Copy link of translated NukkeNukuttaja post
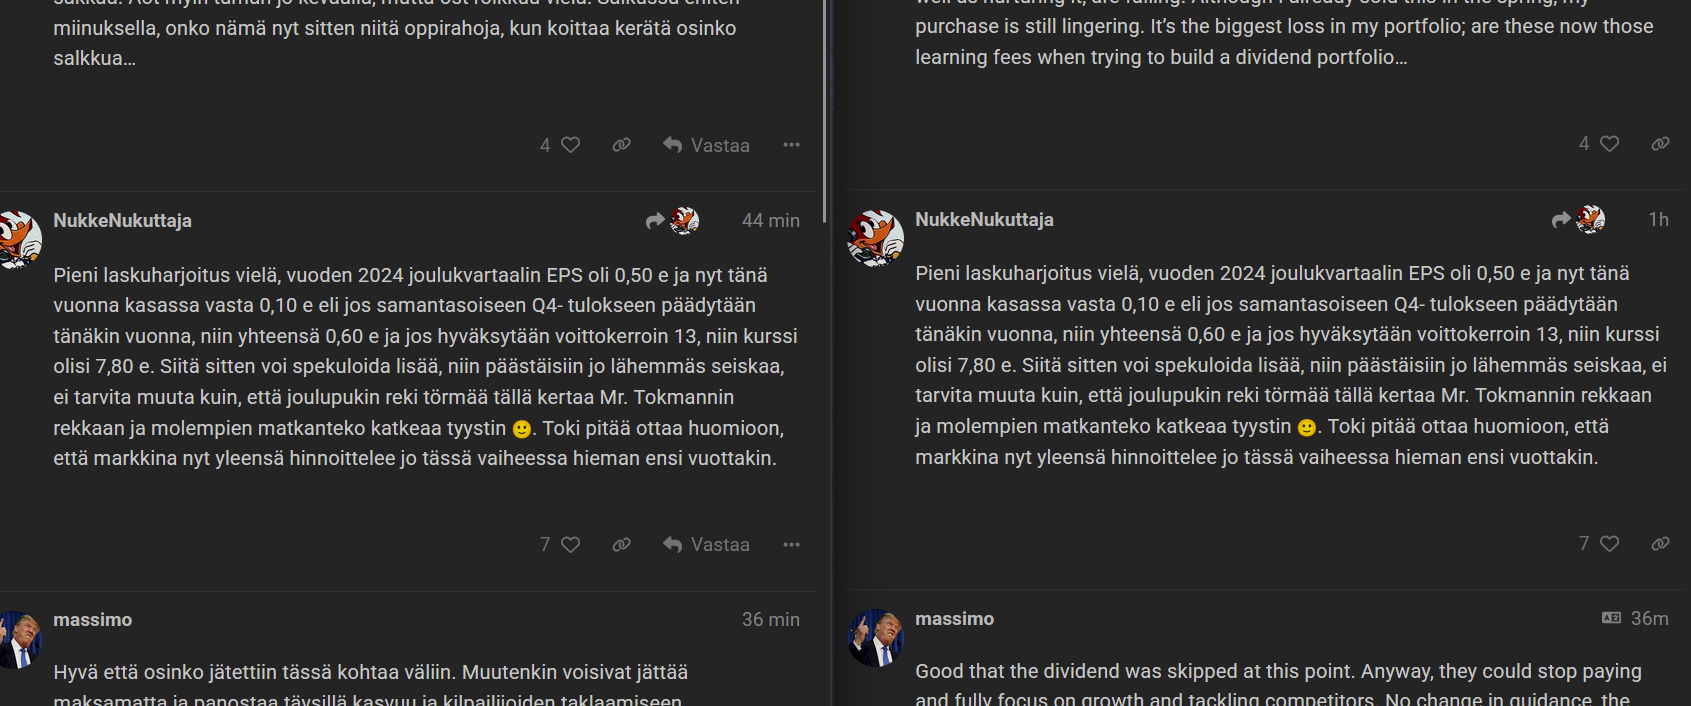 [x=1661, y=543]
